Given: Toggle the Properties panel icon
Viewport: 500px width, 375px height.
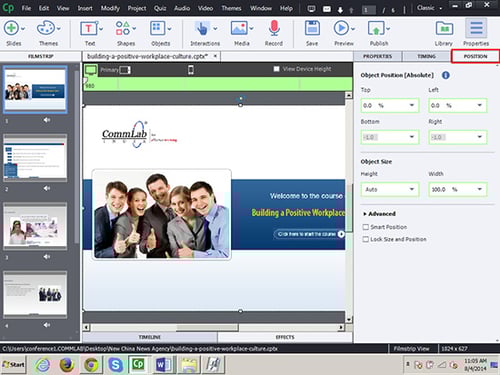Looking at the screenshot, I should tap(476, 28).
